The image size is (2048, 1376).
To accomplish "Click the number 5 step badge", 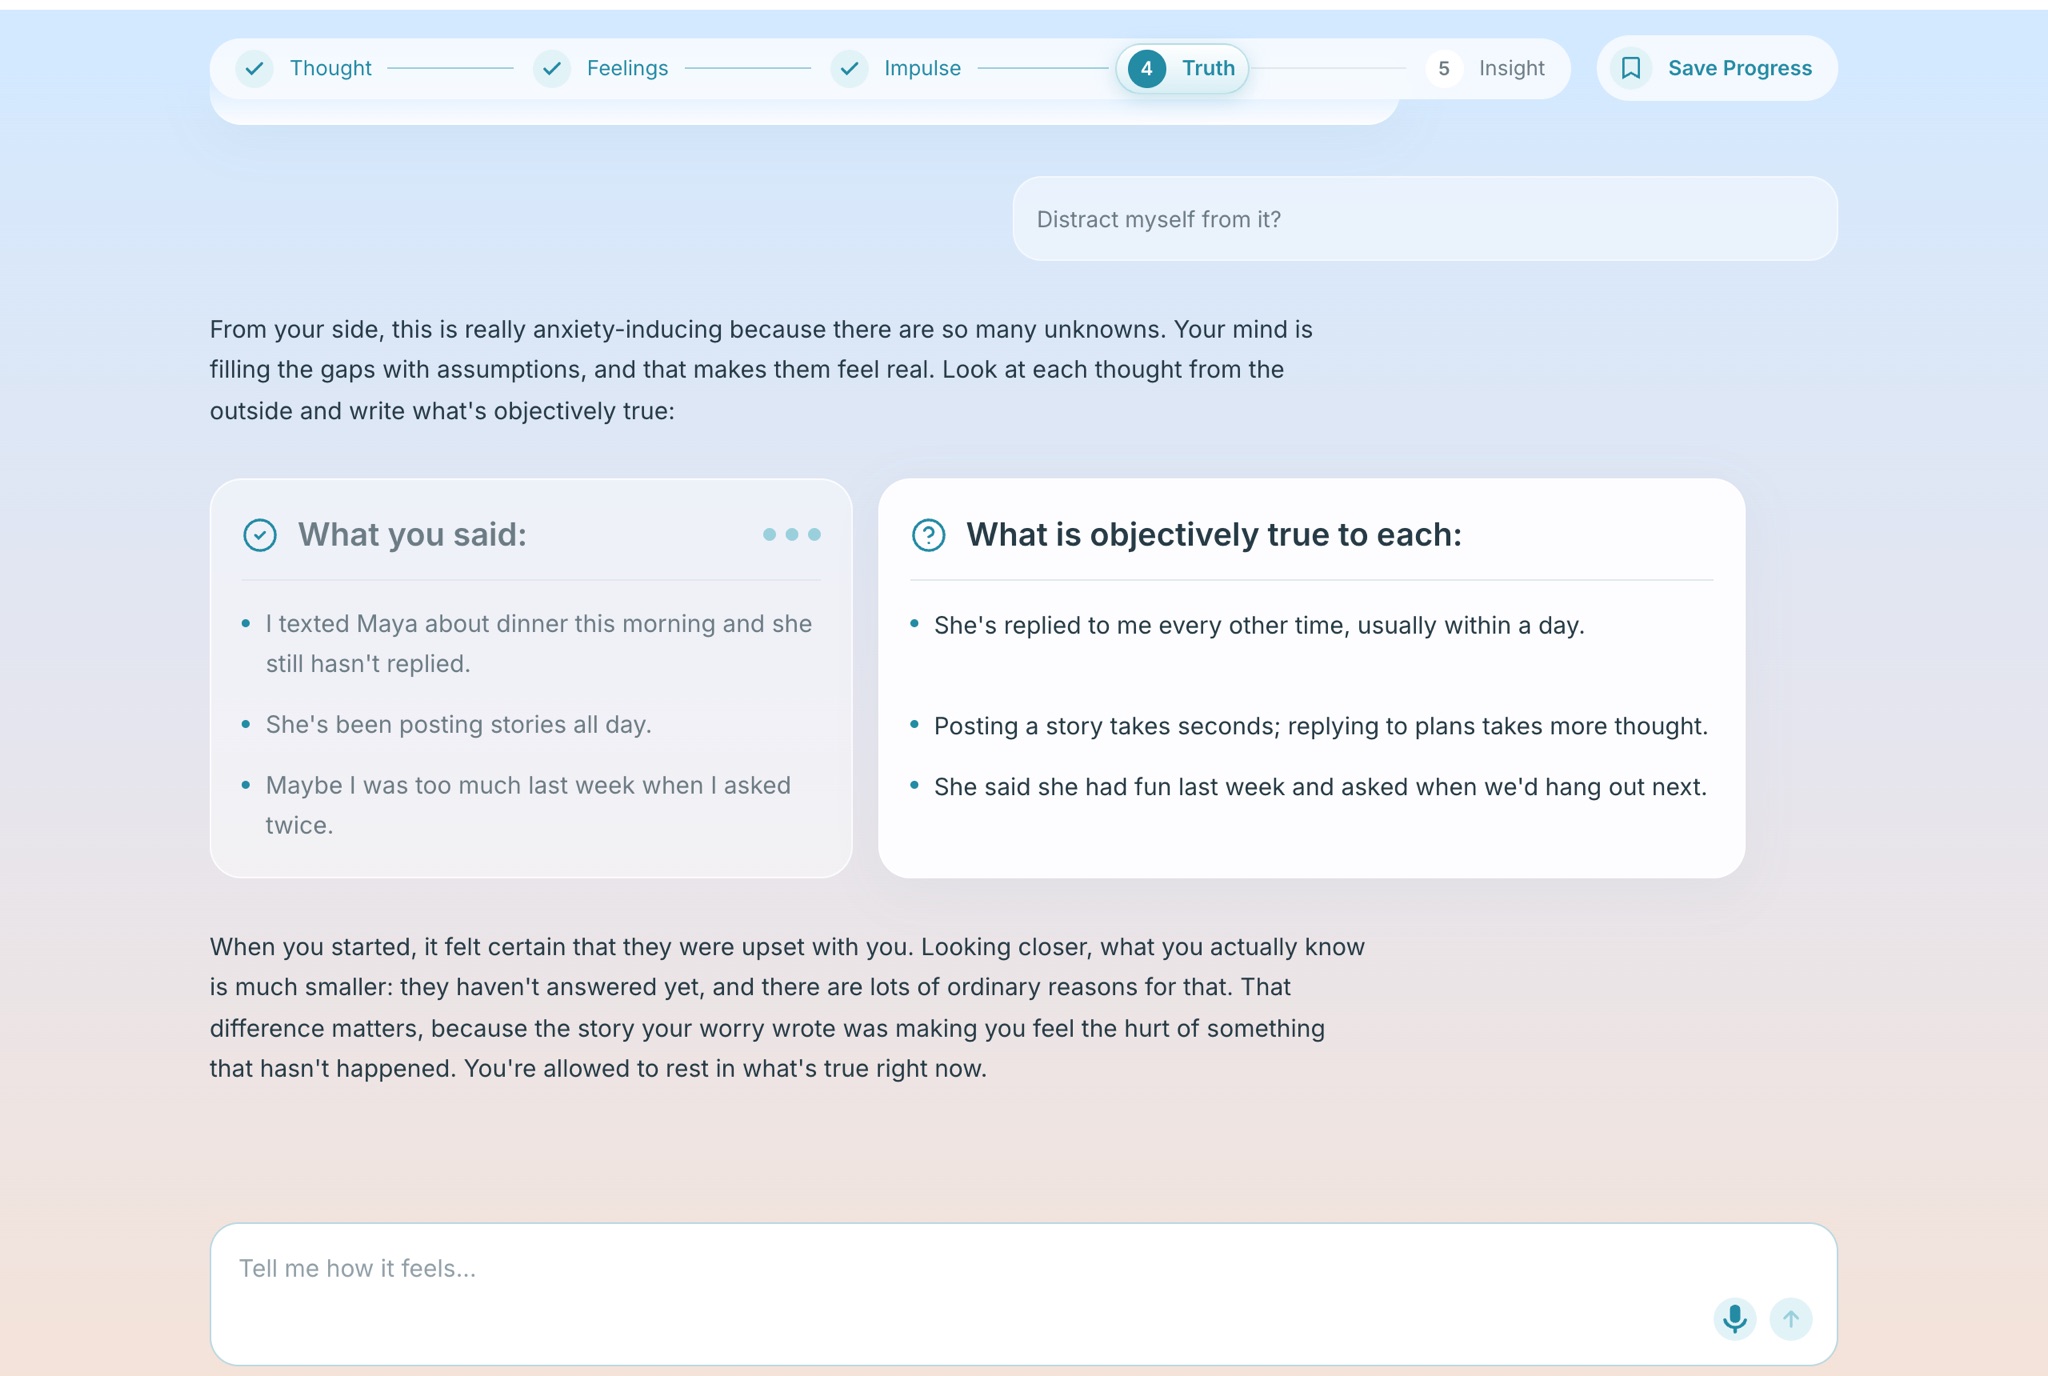I will point(1443,68).
